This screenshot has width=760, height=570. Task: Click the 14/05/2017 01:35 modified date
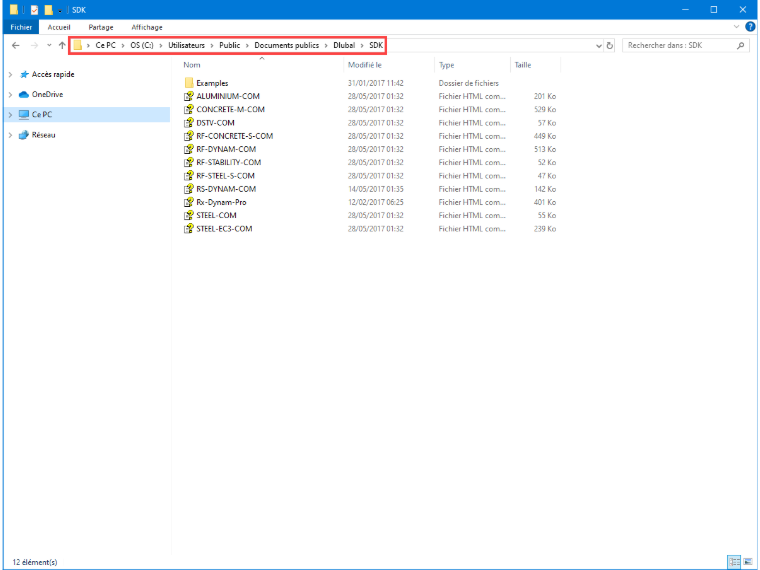coord(376,189)
